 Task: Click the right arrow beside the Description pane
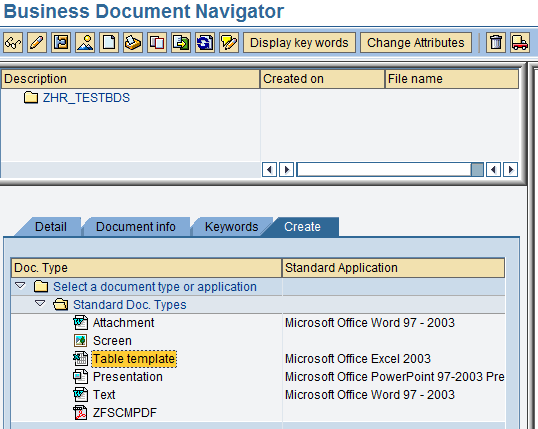[286, 170]
